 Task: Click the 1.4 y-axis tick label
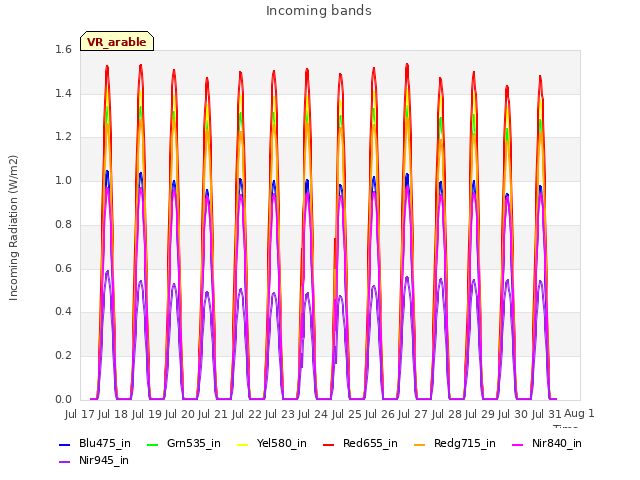63,93
